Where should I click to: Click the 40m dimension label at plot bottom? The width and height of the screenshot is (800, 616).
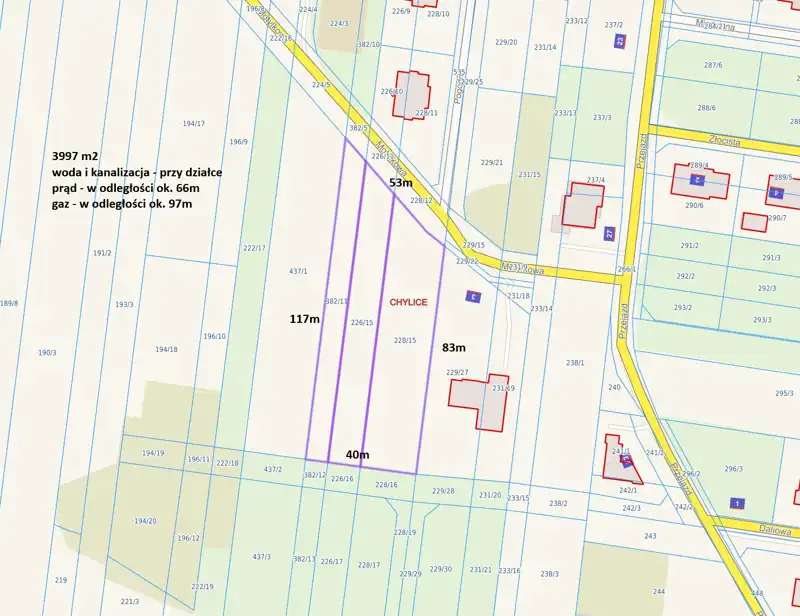click(x=357, y=455)
